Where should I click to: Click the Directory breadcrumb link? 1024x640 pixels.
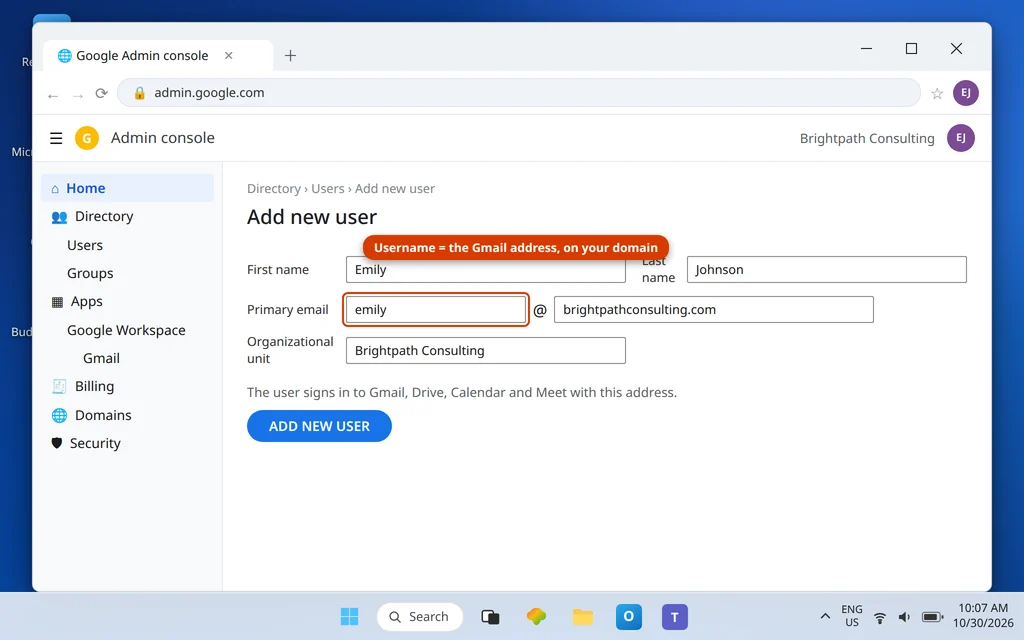[x=274, y=189]
